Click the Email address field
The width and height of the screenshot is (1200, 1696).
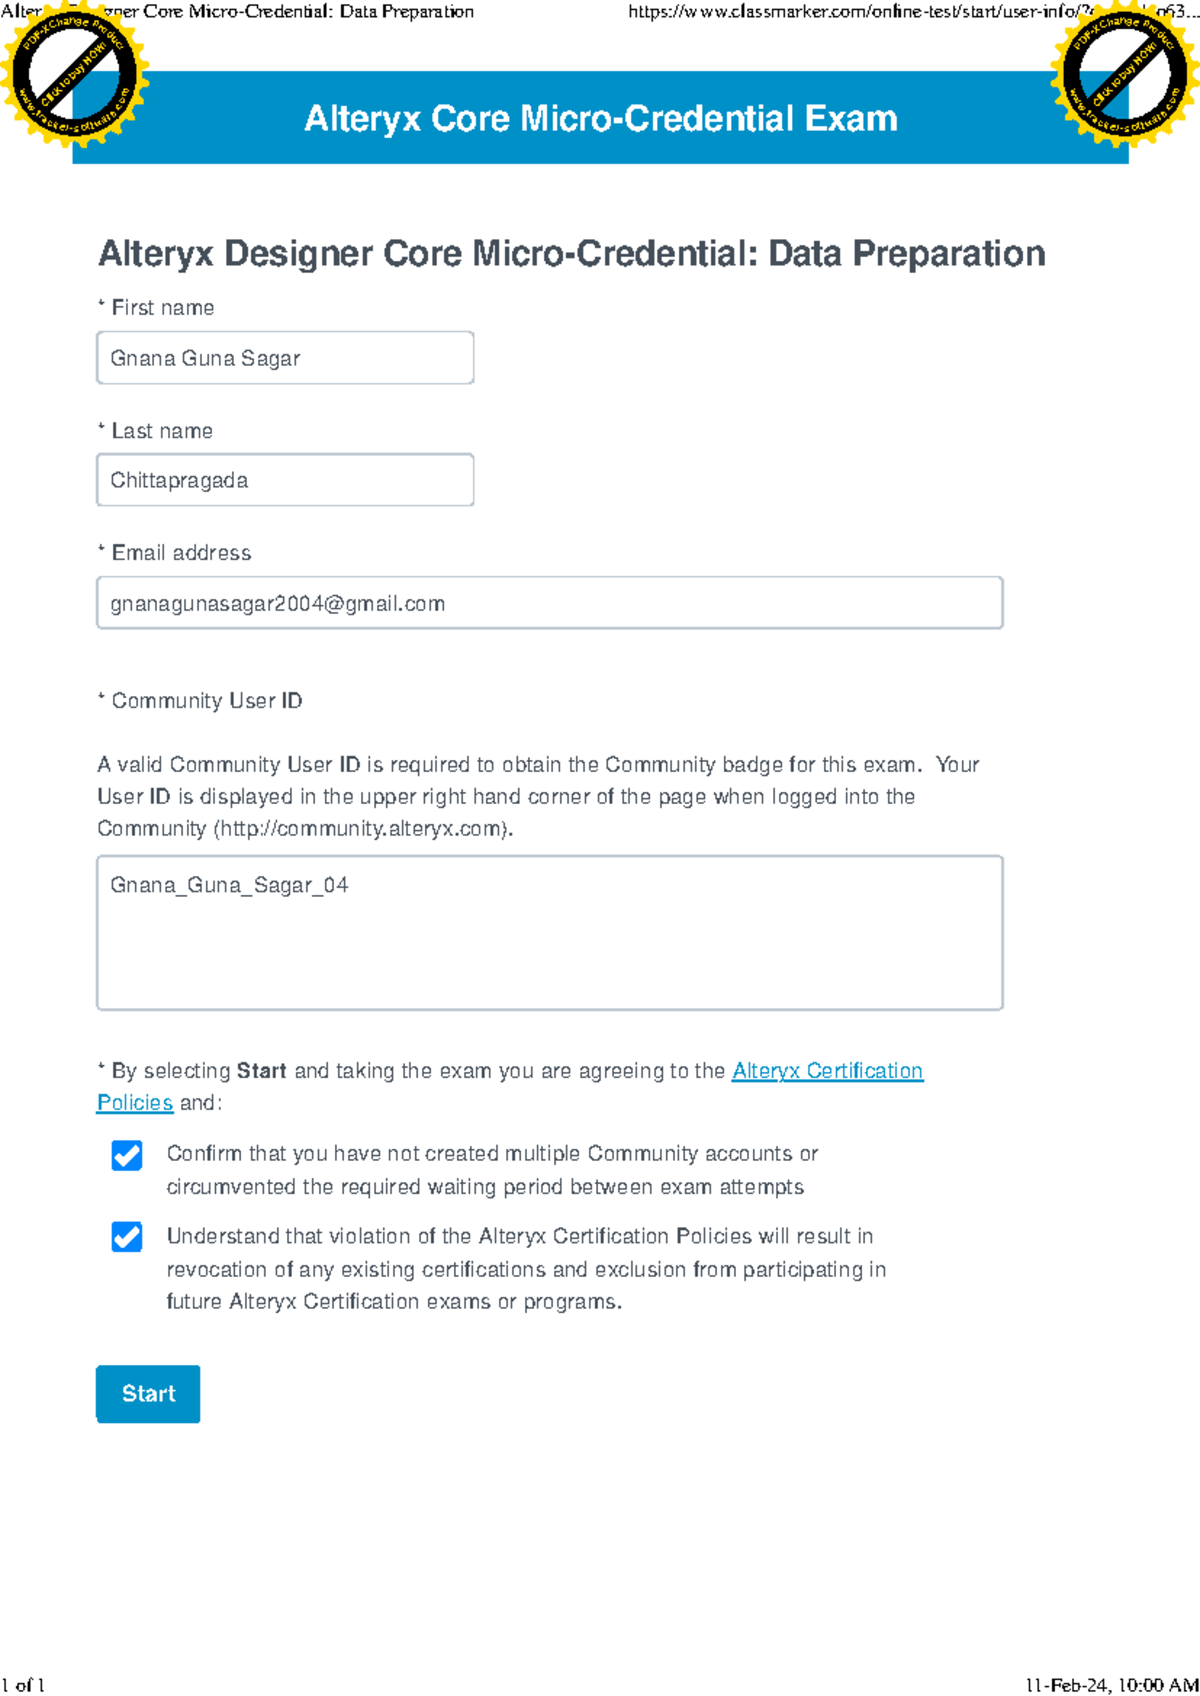(550, 602)
